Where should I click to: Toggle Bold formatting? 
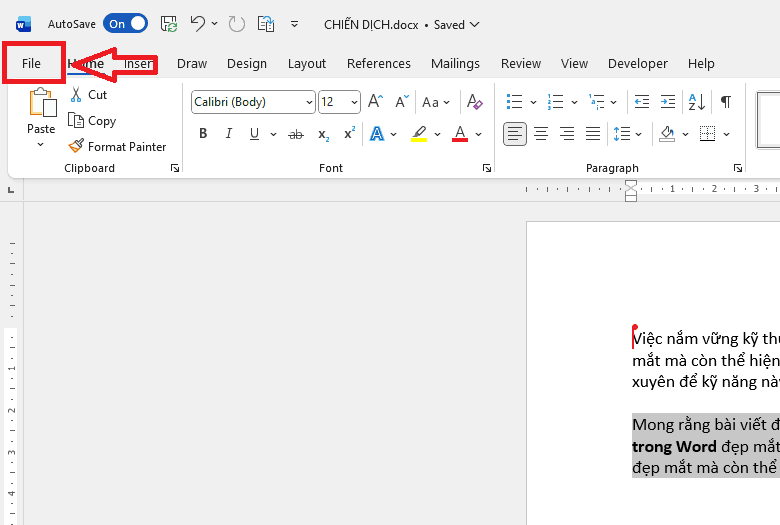point(203,134)
